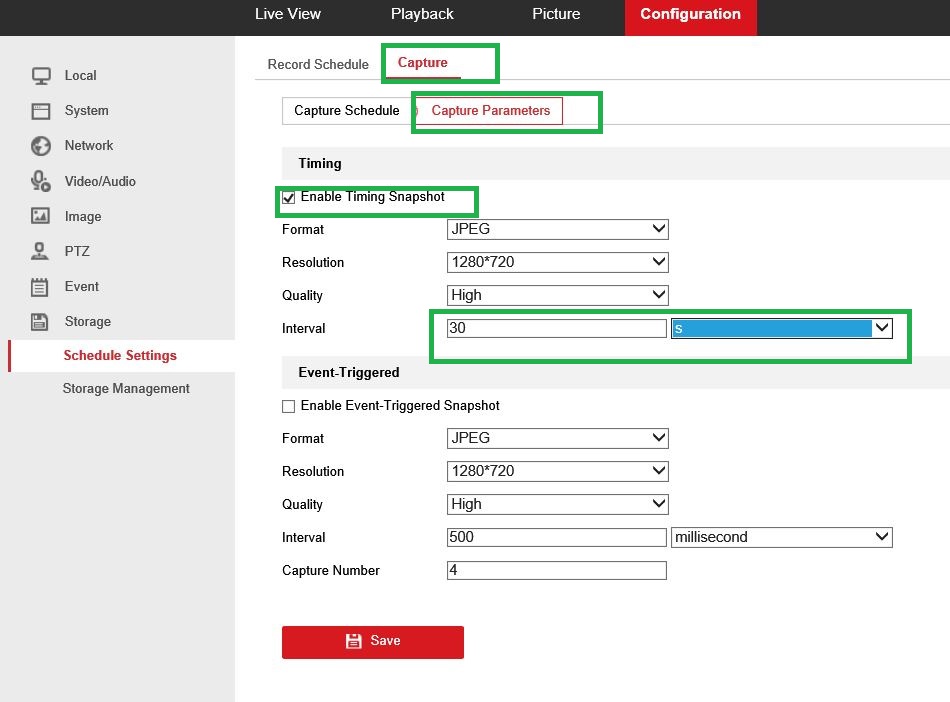Click Event-Triggered Interval field showing 500
The image size is (950, 702).
tap(557, 537)
